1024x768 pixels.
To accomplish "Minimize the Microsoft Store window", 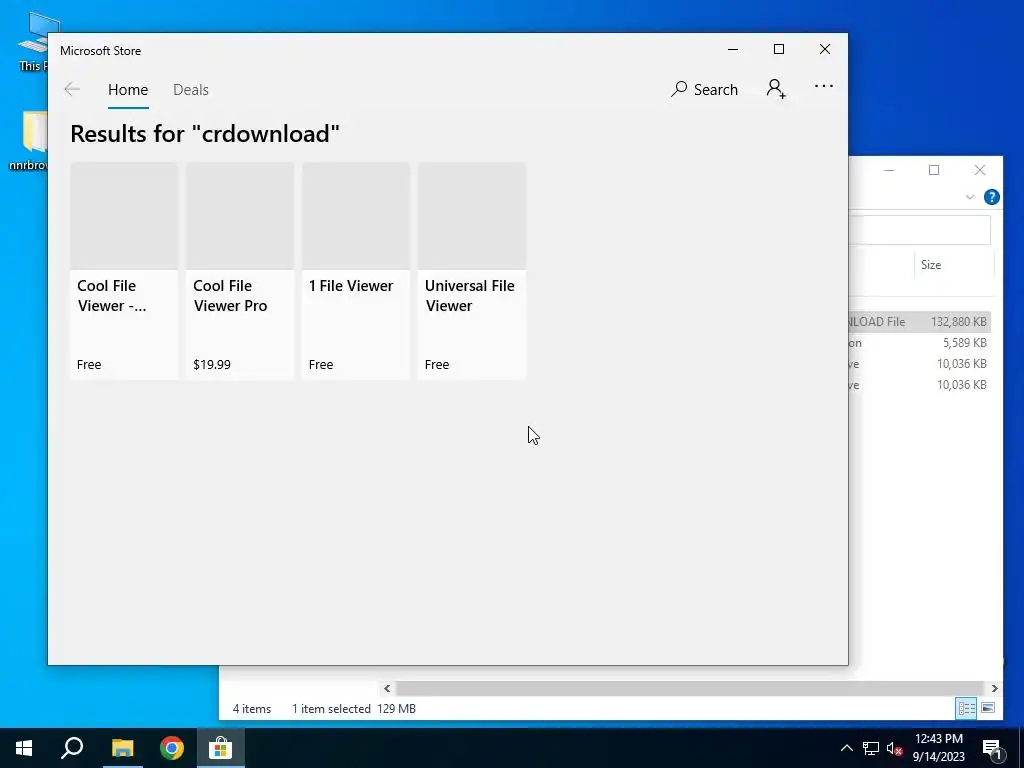I will tap(733, 50).
